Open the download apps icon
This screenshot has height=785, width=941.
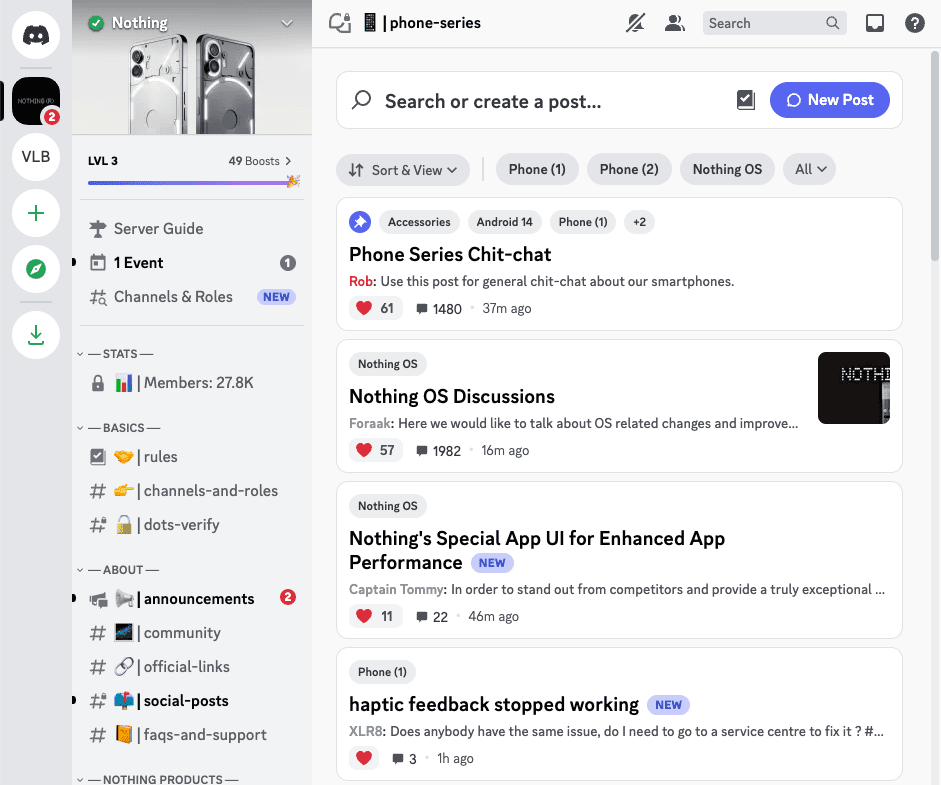click(x=36, y=335)
